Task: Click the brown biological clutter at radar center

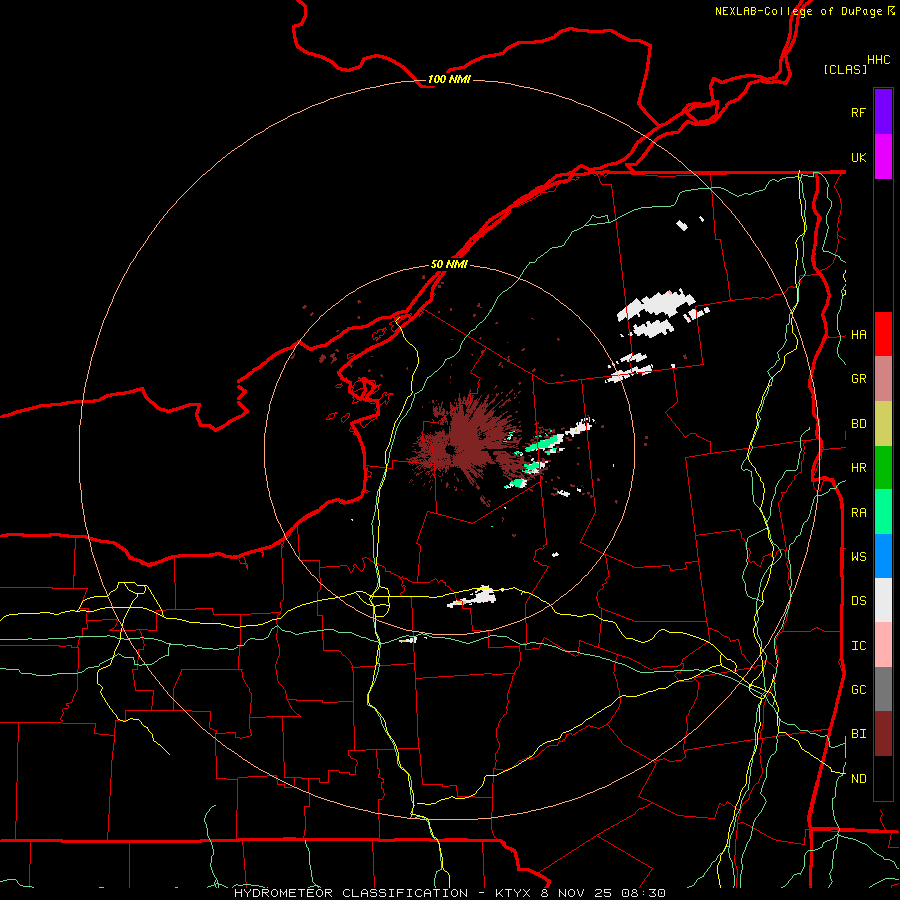Action: click(466, 442)
